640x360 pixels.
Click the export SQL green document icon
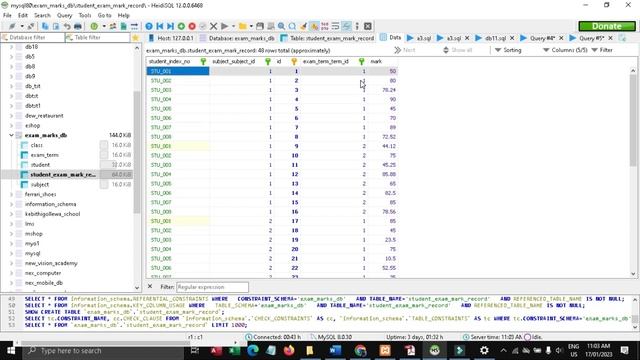point(123,26)
